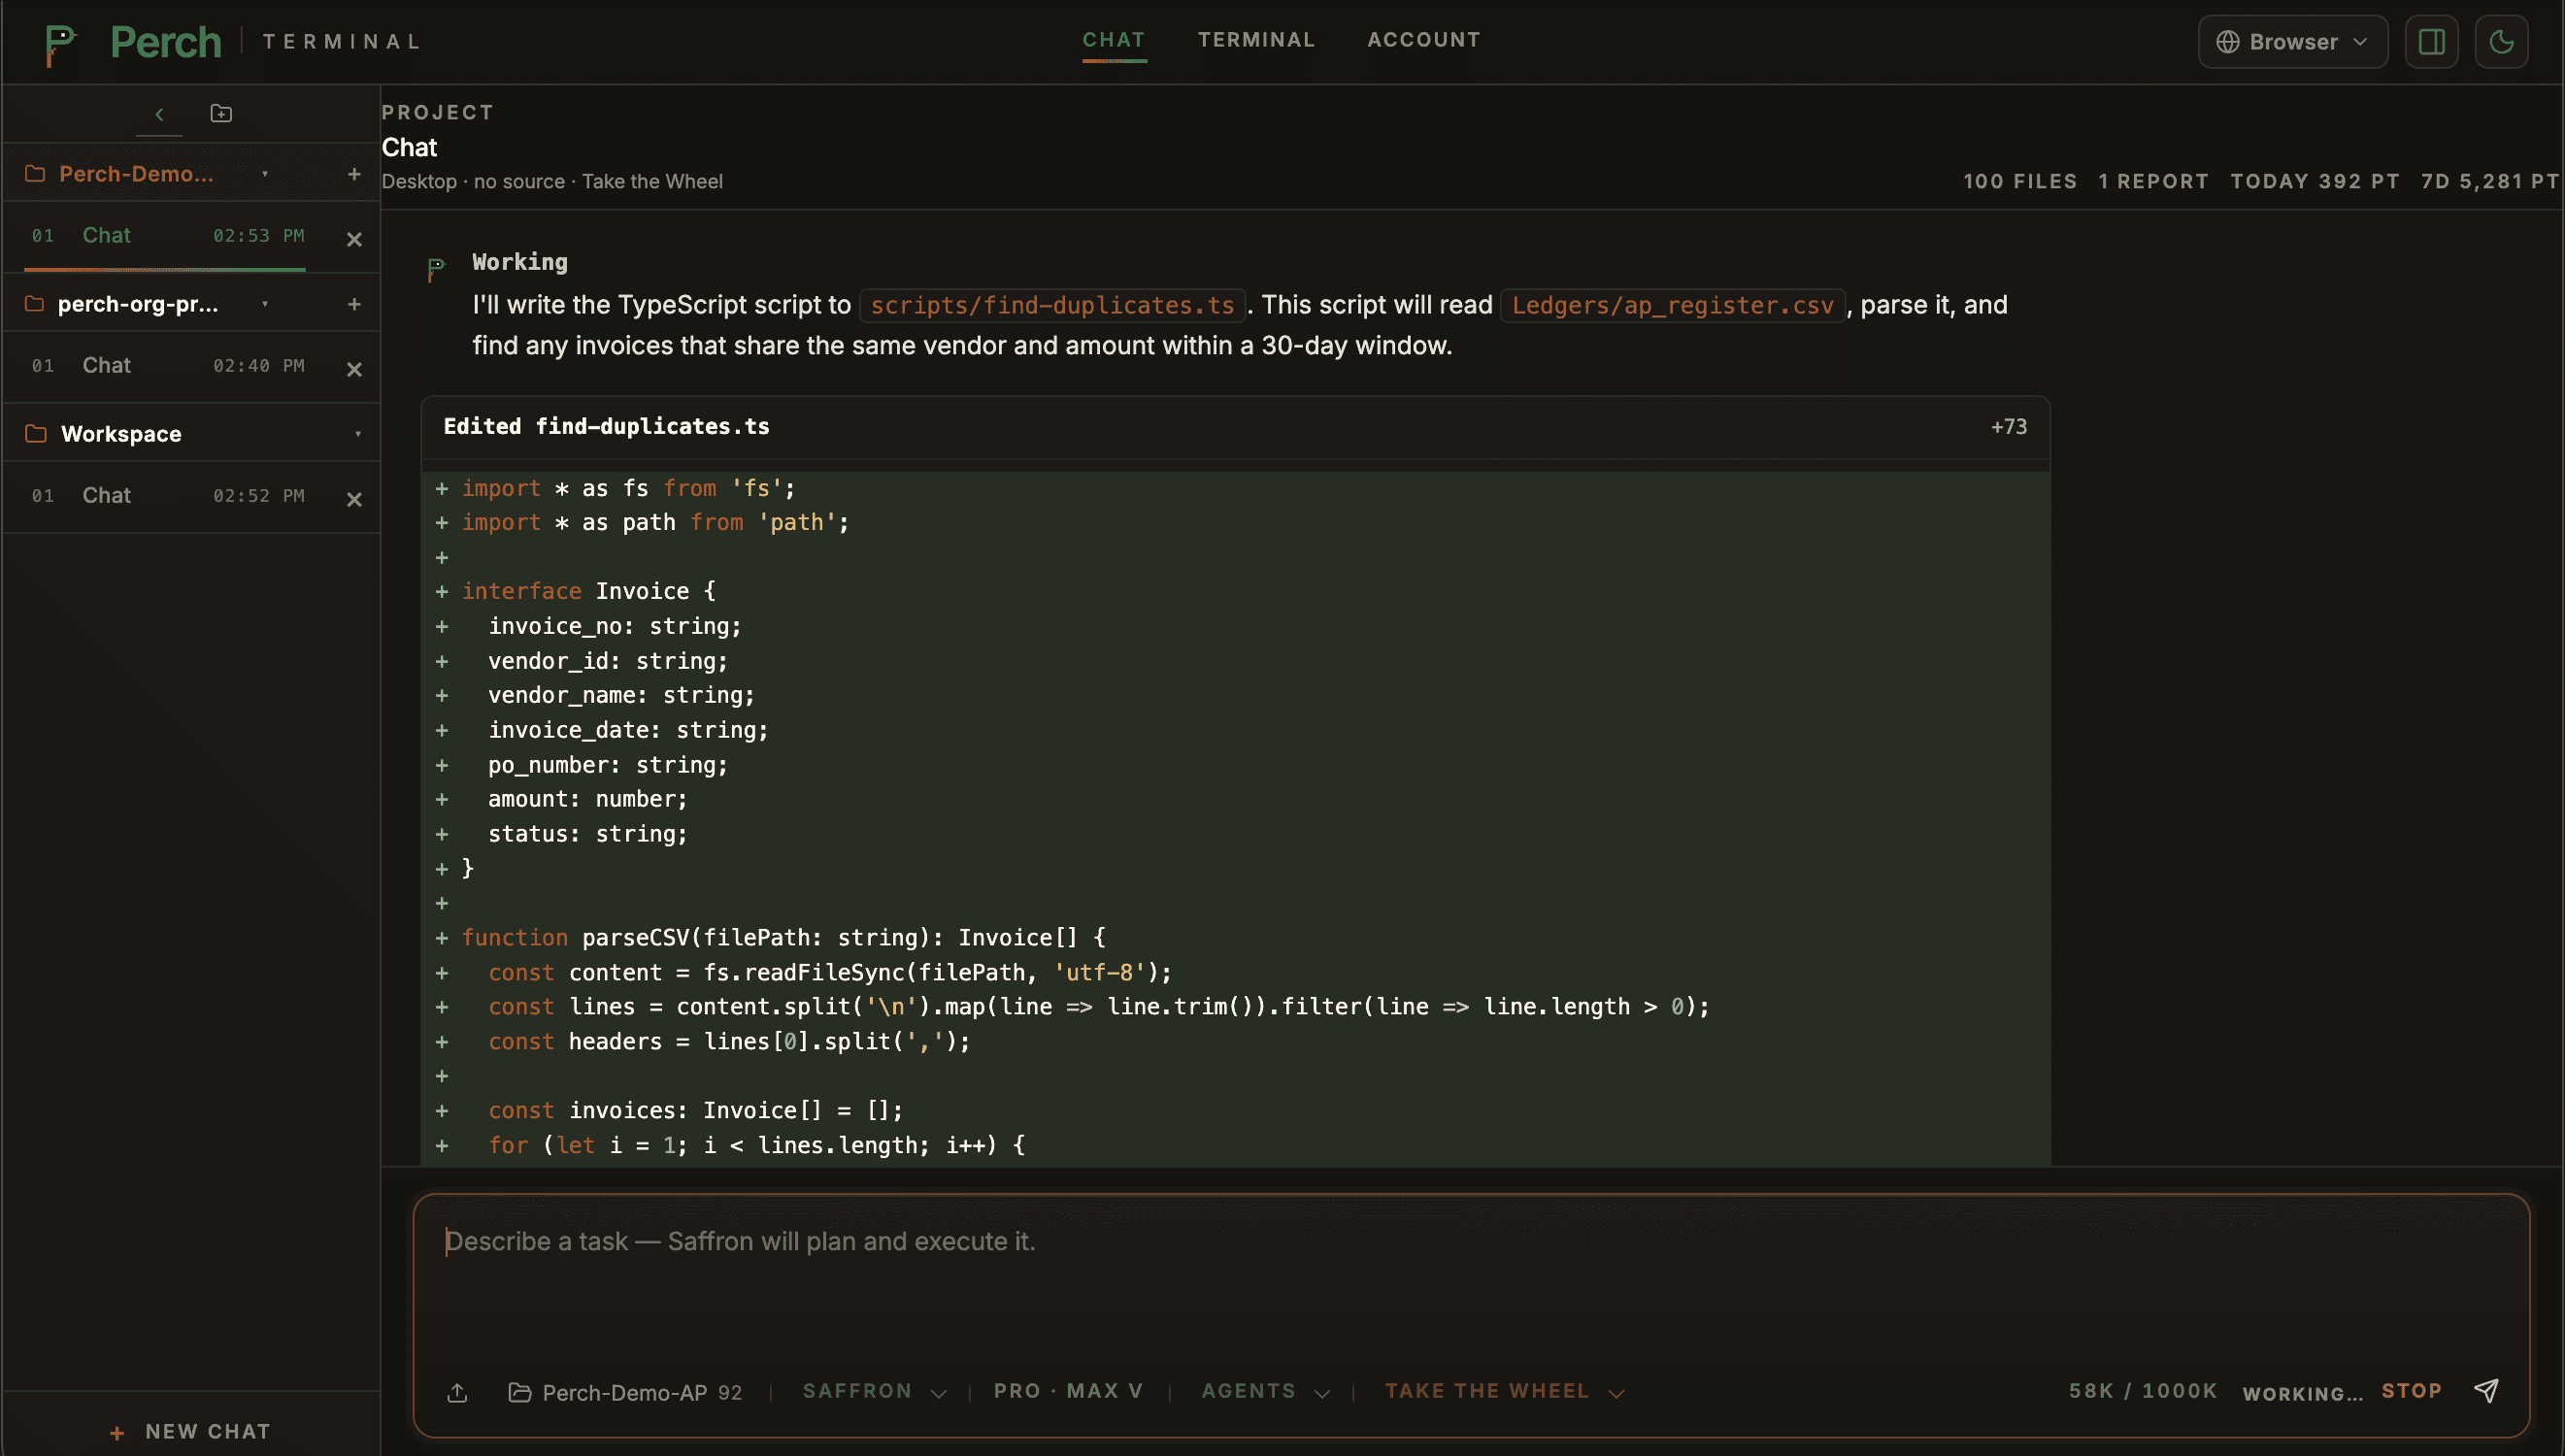Select the Perch-Demo-AP 92 project chip

625,1392
